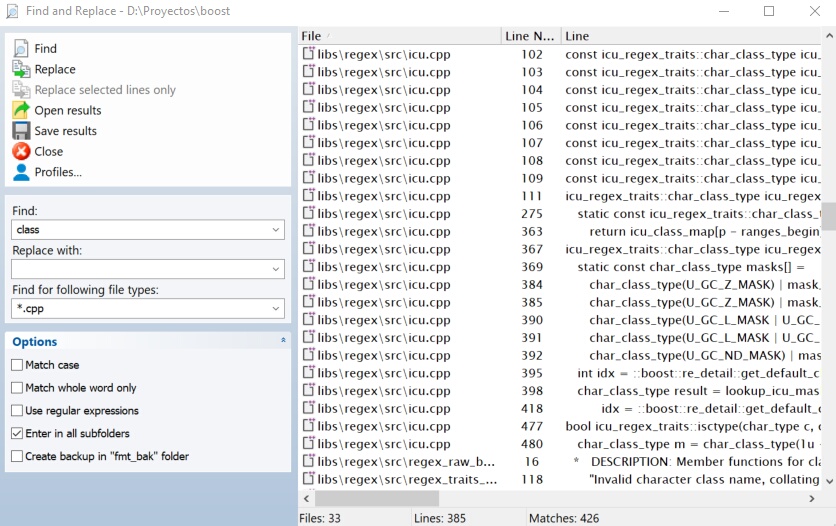Viewport: 836px width, 526px height.
Task: Sort results by Line column header
Action: tap(692, 36)
